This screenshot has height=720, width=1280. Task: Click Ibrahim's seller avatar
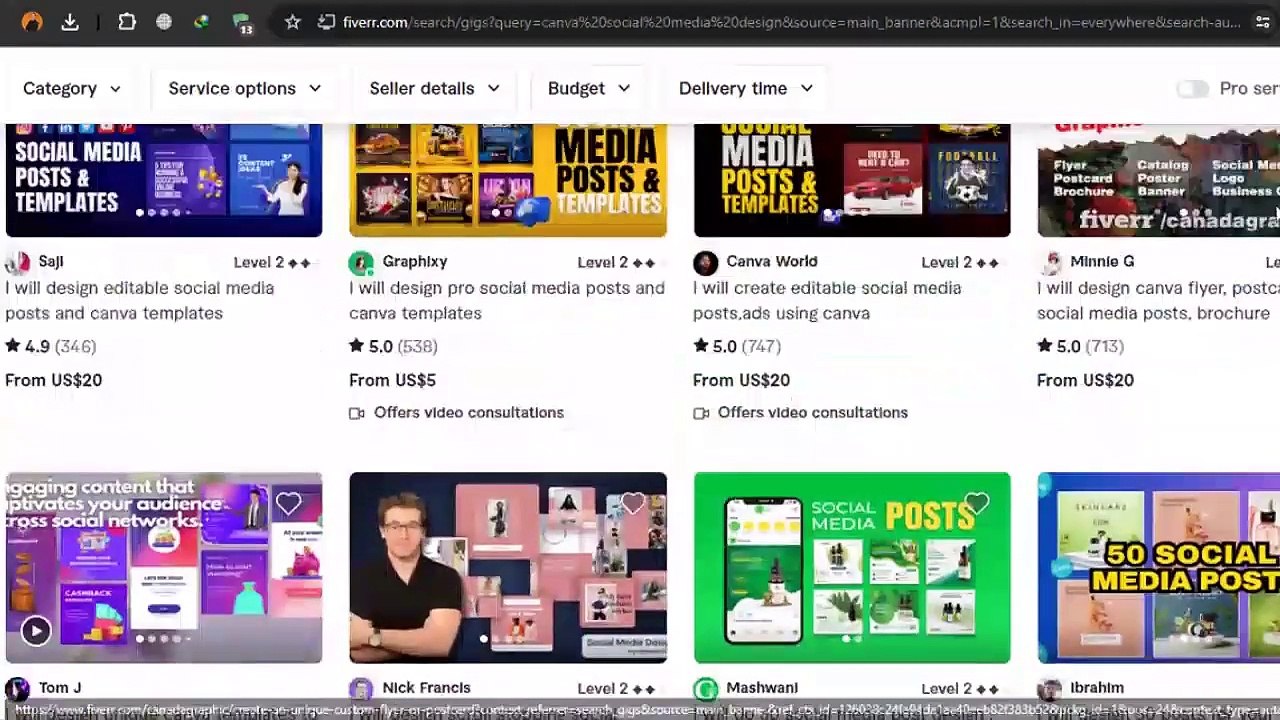point(1049,689)
